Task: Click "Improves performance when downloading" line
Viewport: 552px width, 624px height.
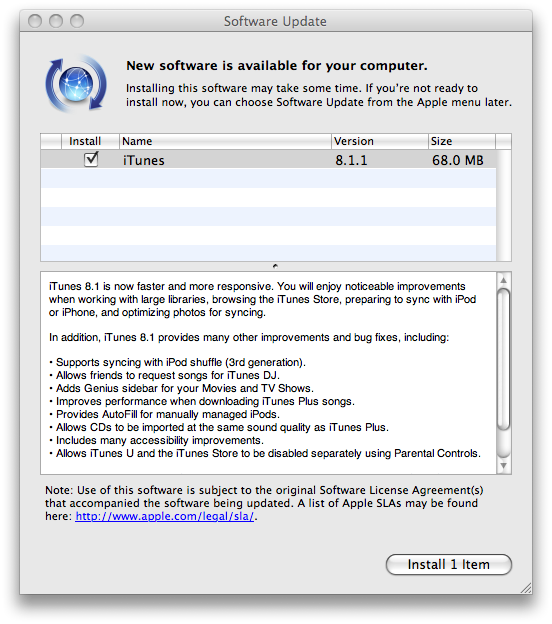Action: (202, 401)
